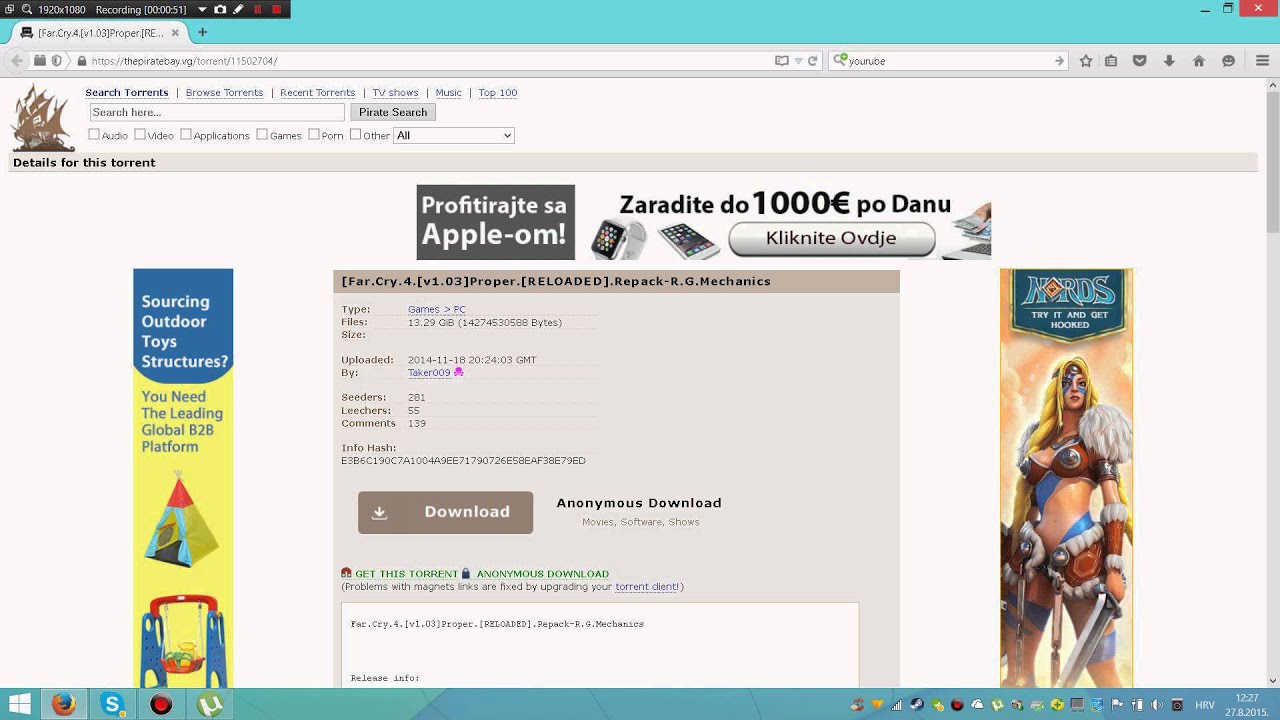Screen dimensions: 1280x720
Task: Click the Action Center flag tray icon
Action: click(1117, 705)
